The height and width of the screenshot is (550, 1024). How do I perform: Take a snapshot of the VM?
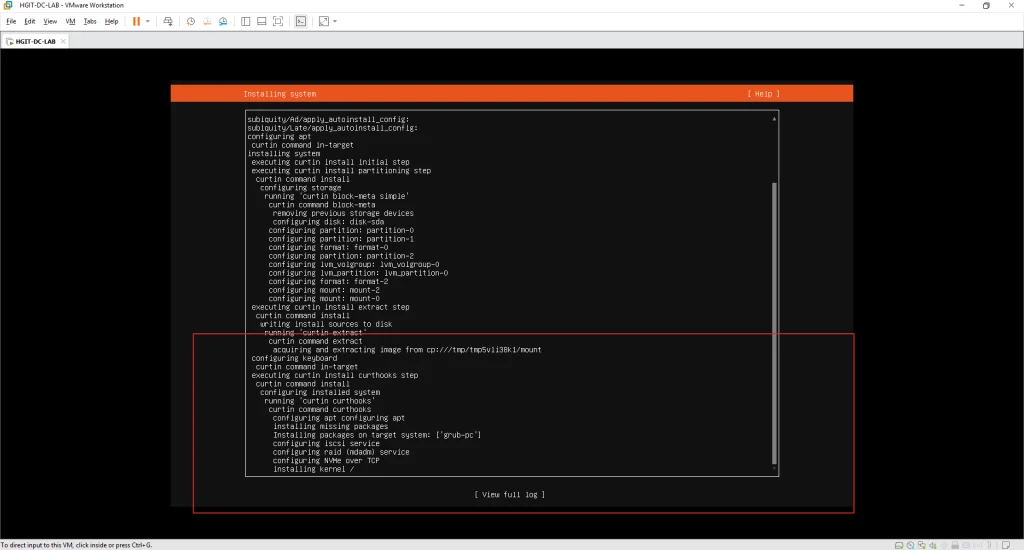tap(191, 22)
